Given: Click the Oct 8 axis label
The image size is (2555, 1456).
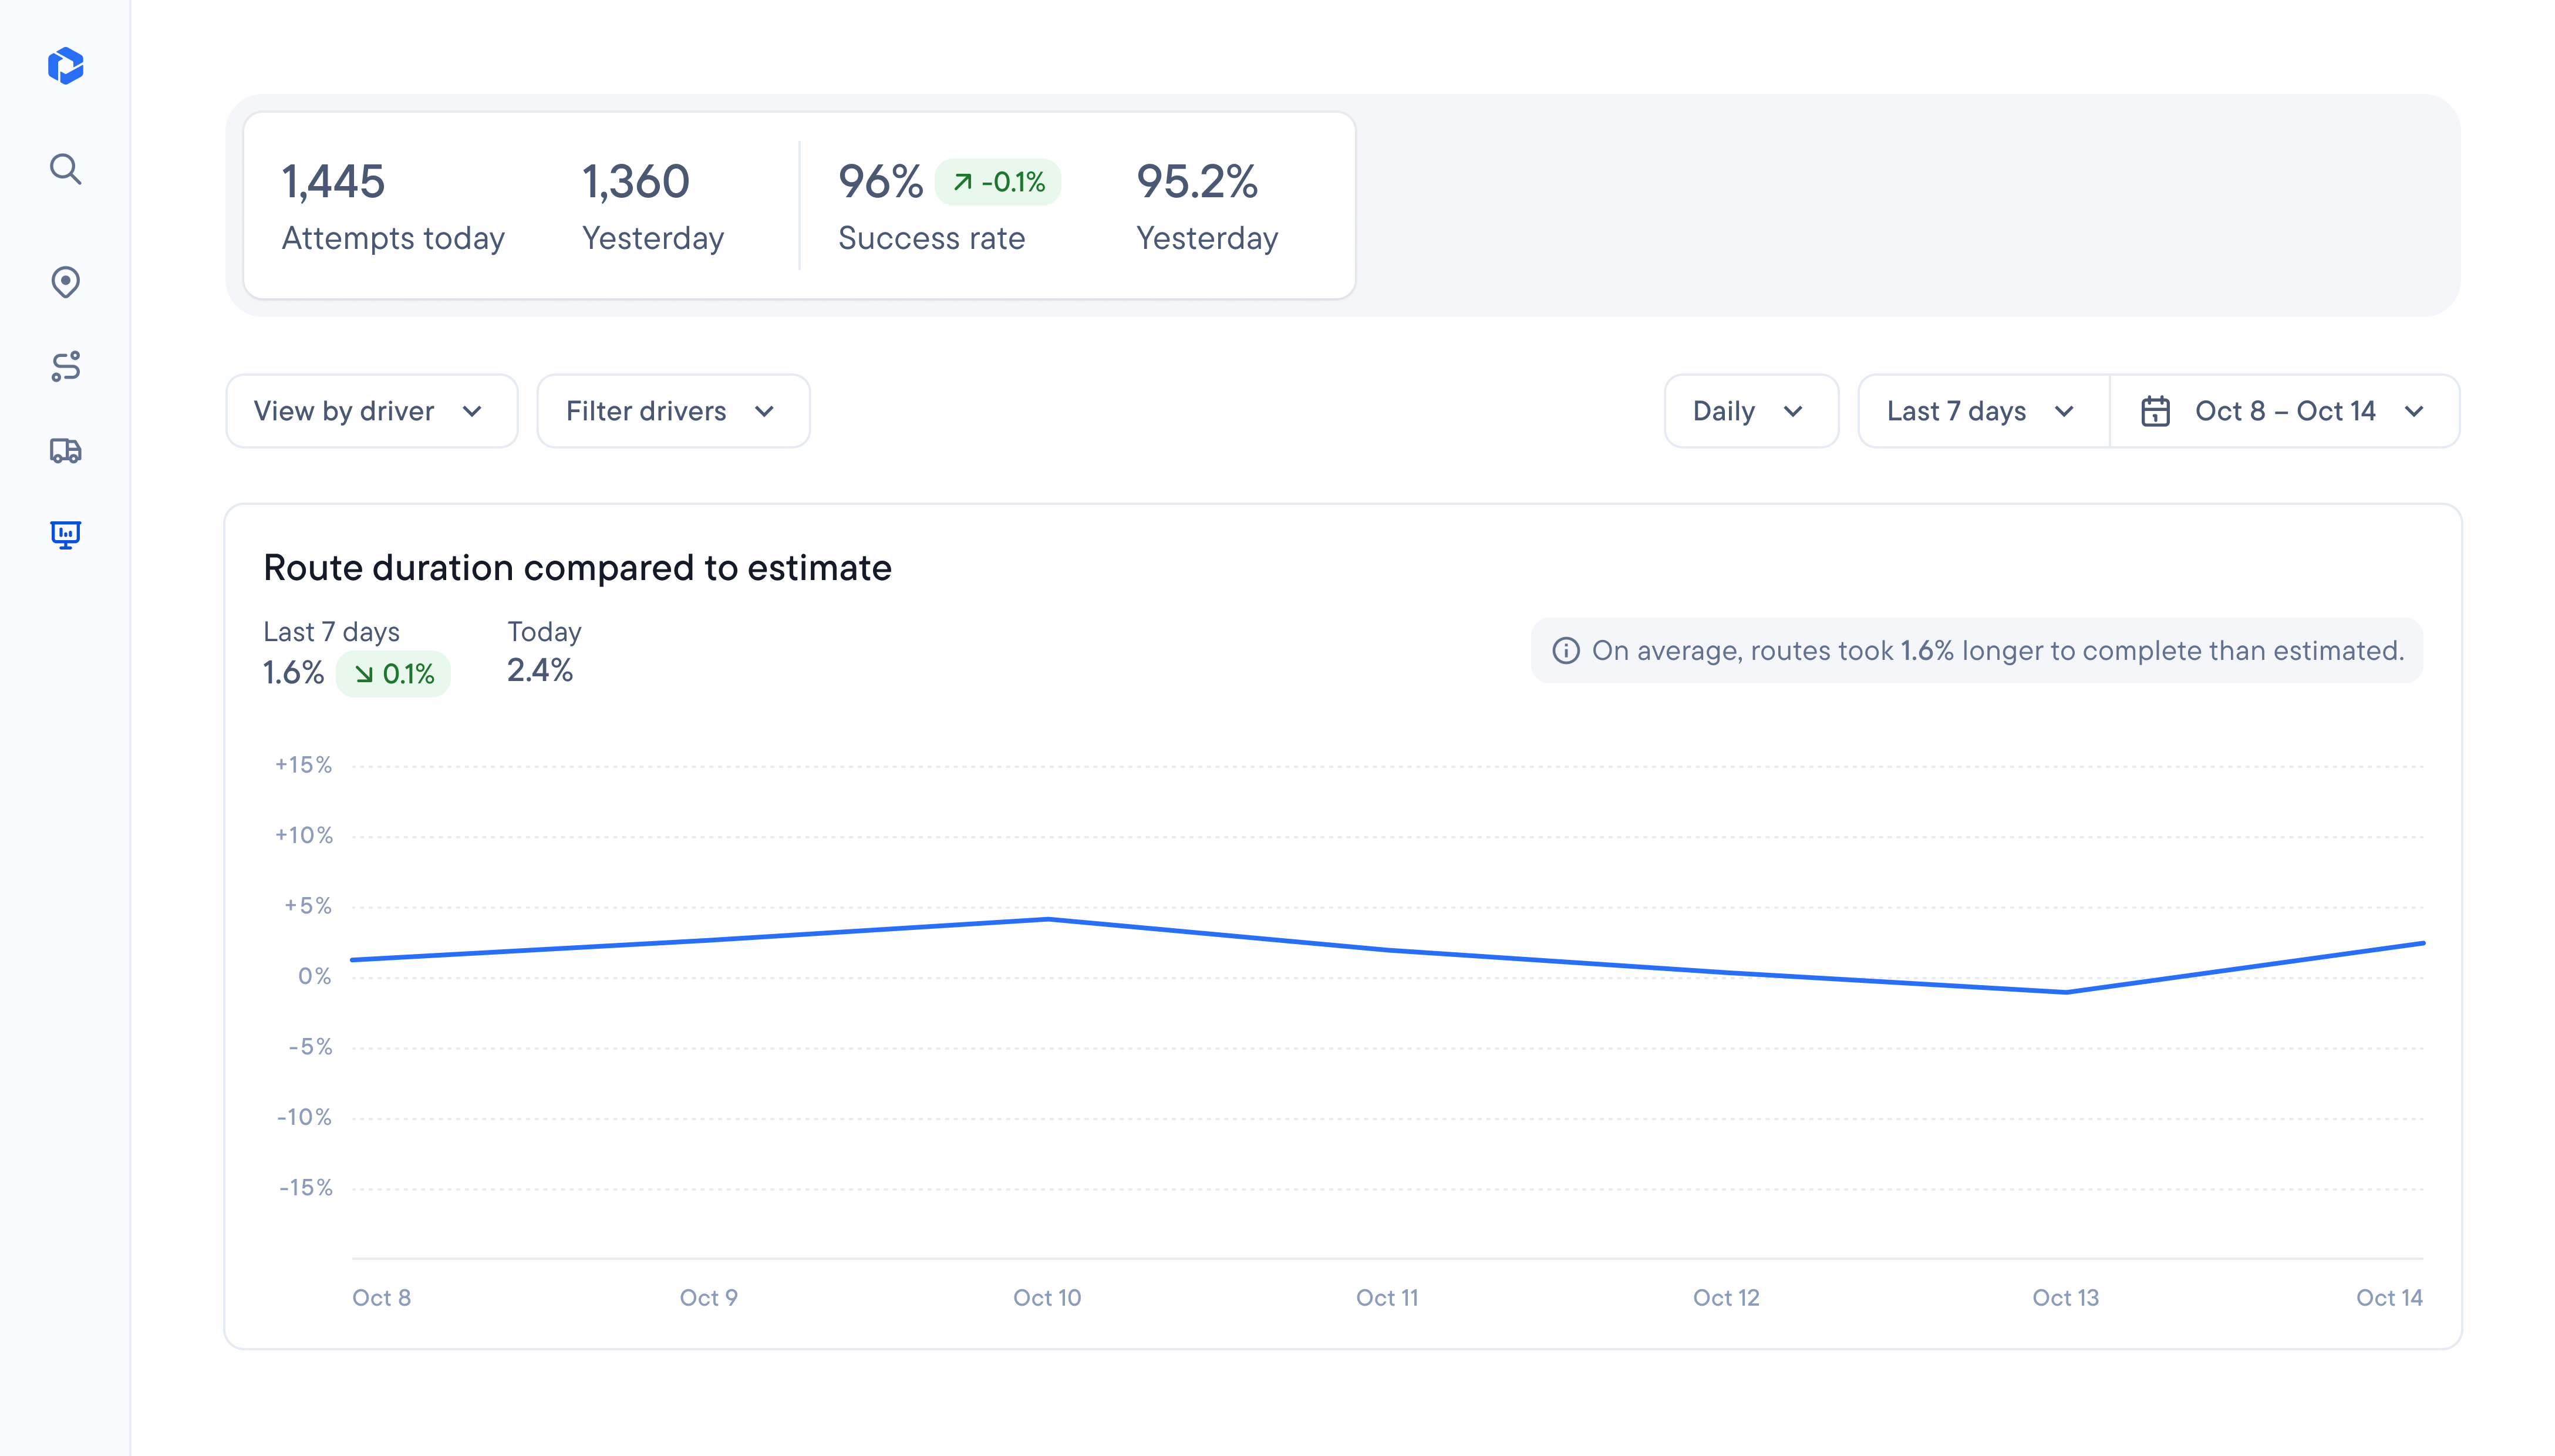Looking at the screenshot, I should coord(381,1298).
